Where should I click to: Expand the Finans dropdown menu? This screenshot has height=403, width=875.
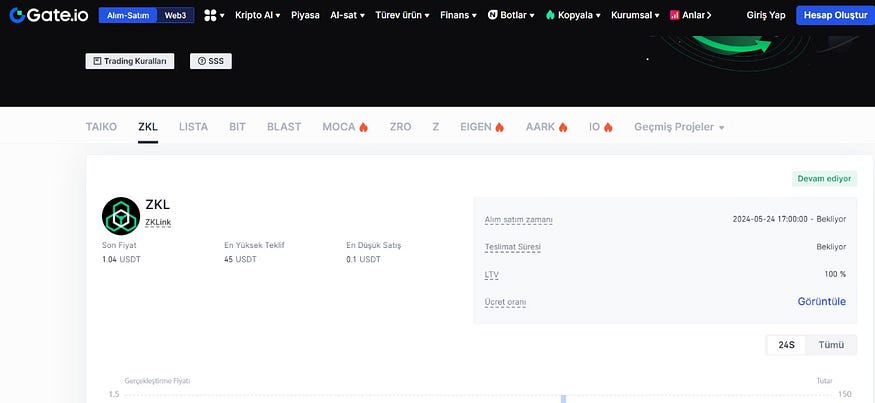point(458,15)
